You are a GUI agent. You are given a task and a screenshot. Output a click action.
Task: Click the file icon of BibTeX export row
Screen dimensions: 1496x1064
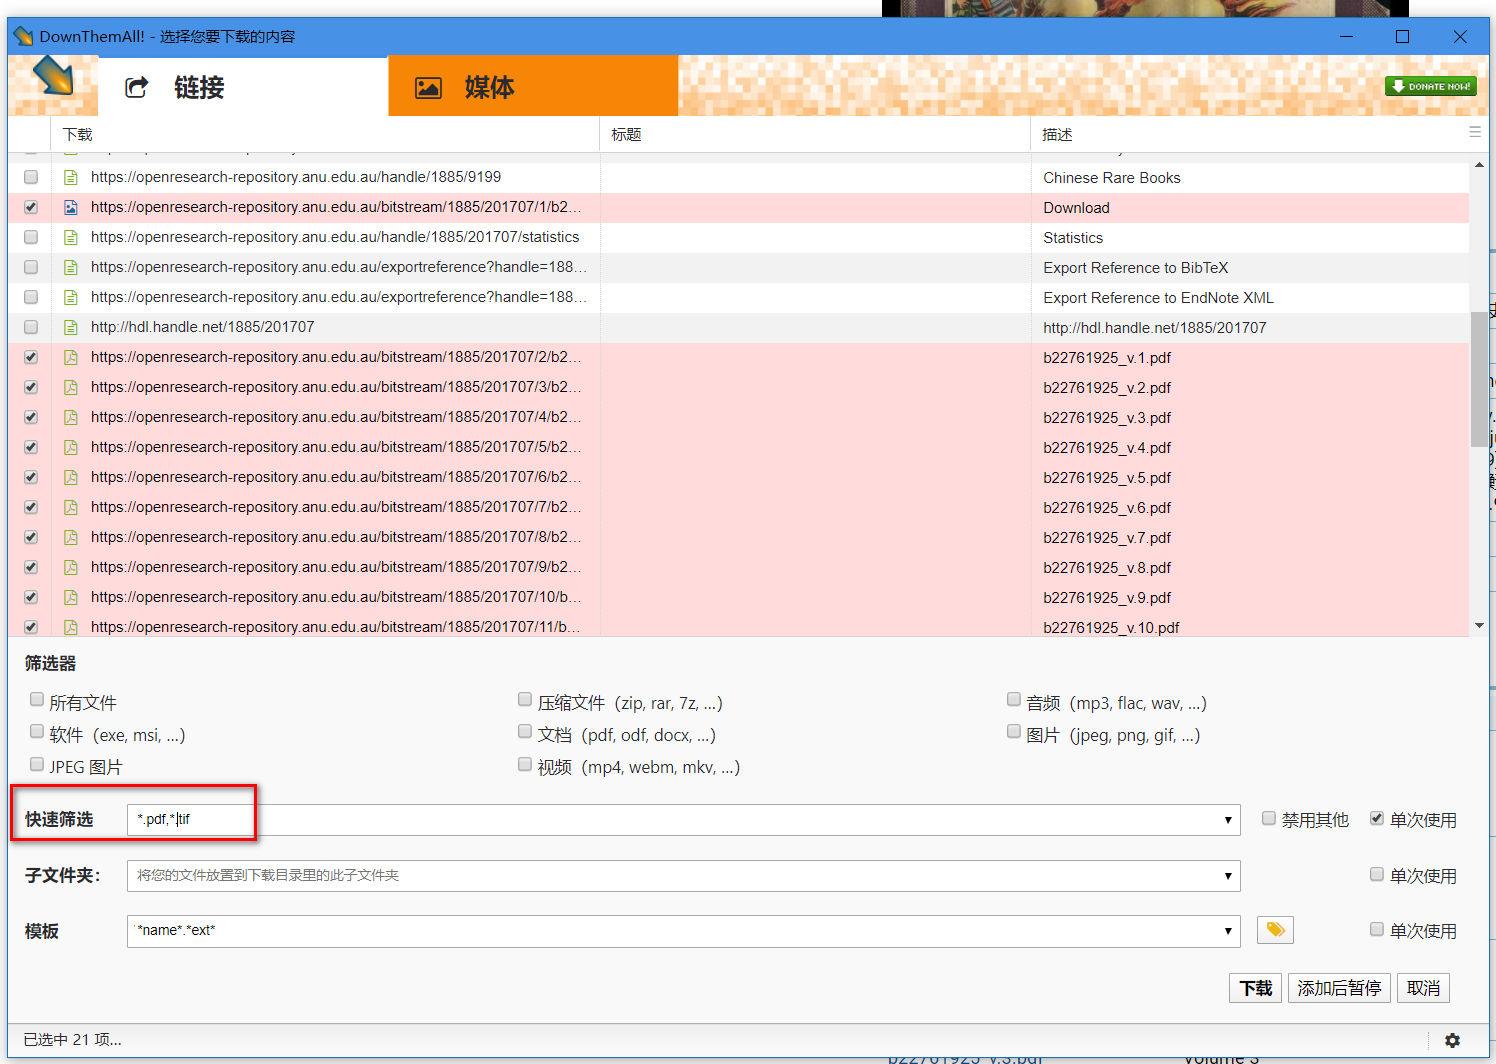click(x=71, y=267)
